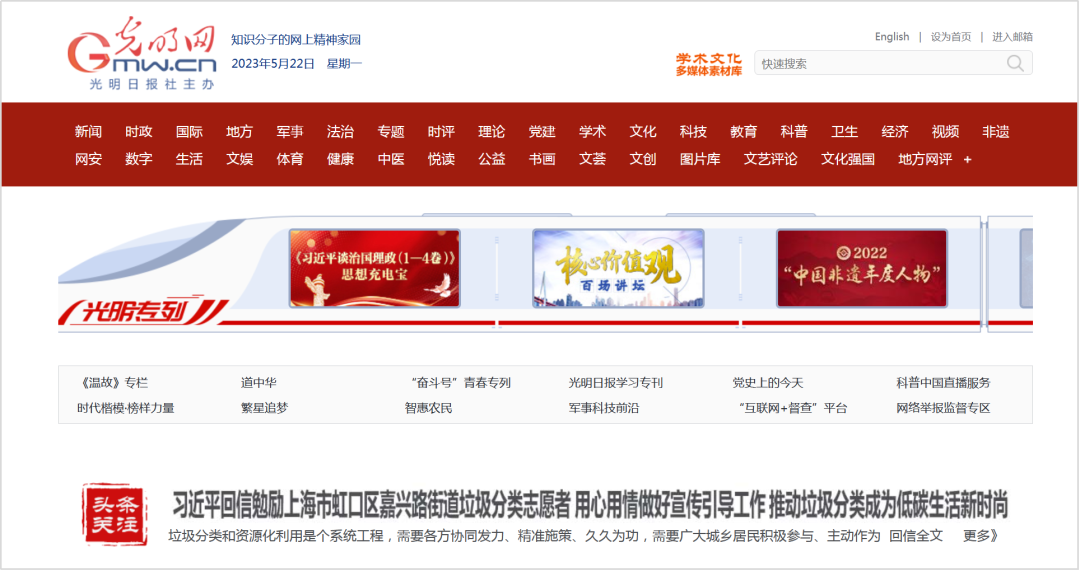
Task: Open the 文艺评论 channel
Action: pyautogui.click(x=771, y=159)
